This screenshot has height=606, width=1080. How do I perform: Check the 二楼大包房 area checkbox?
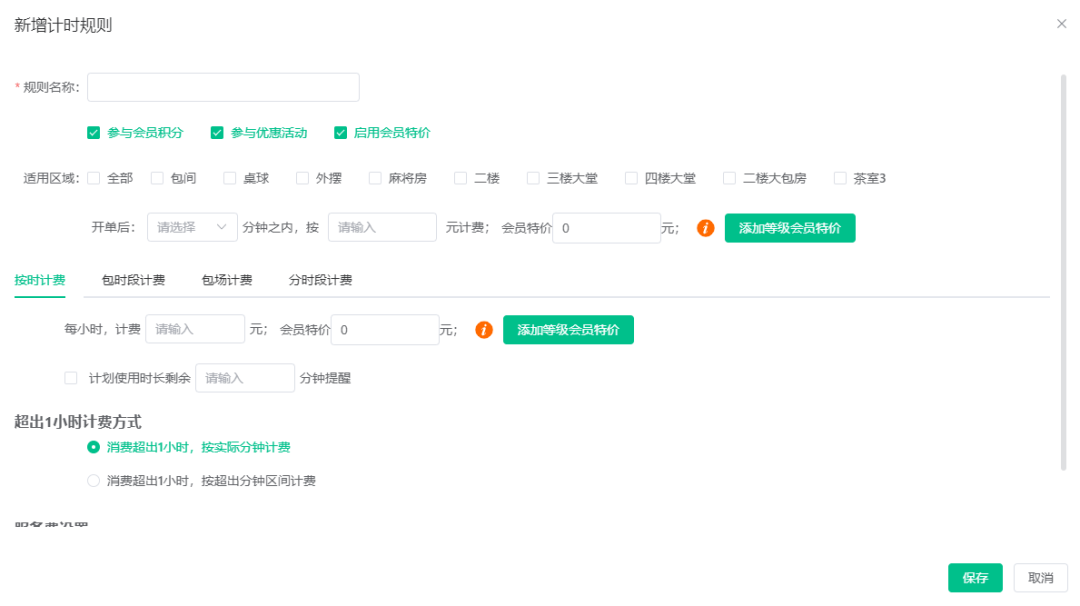(729, 178)
